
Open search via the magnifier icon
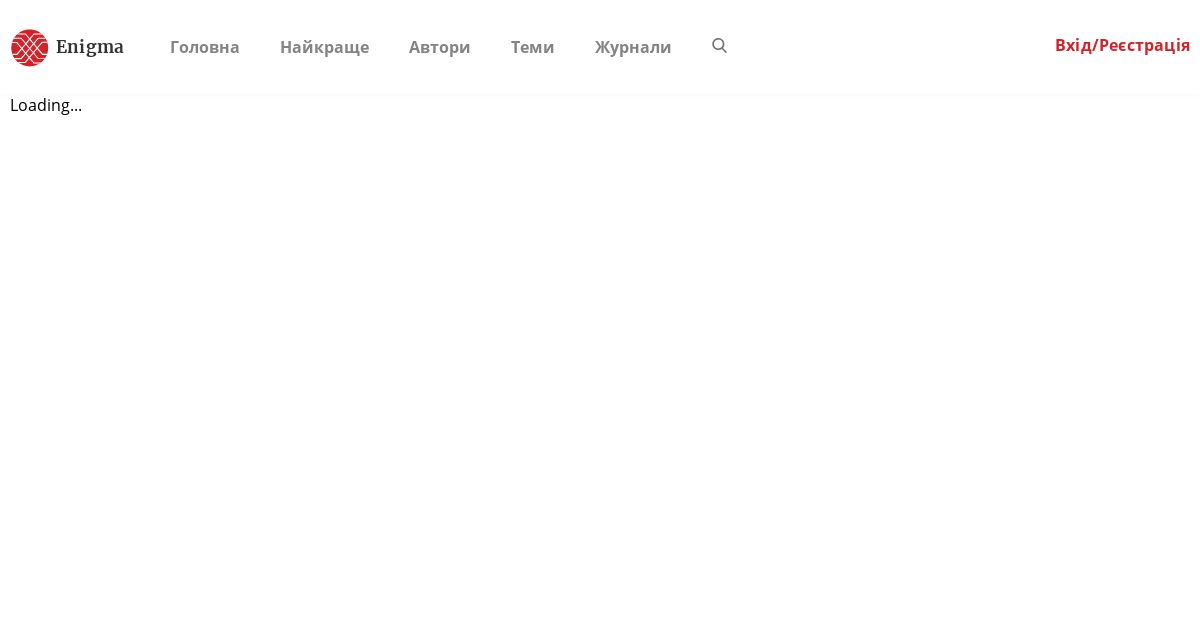pos(719,46)
